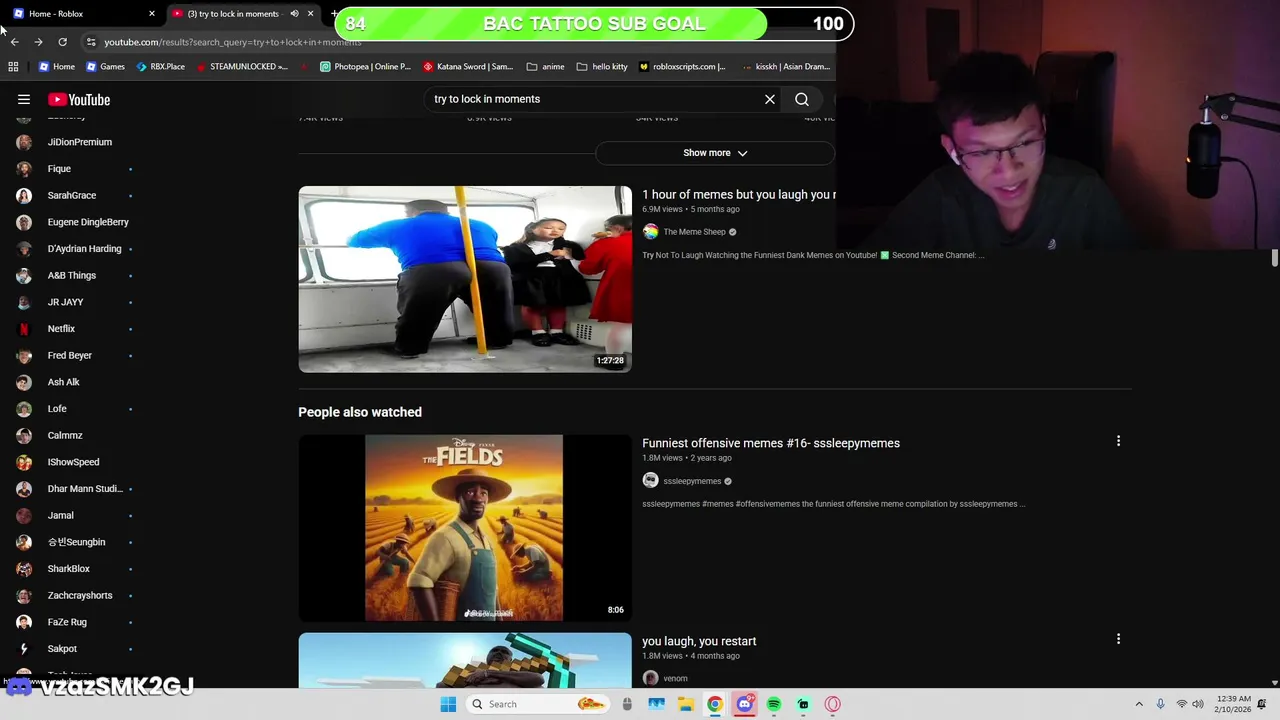This screenshot has width=1280, height=720.
Task: Go back with the browser arrow
Action: 14,42
